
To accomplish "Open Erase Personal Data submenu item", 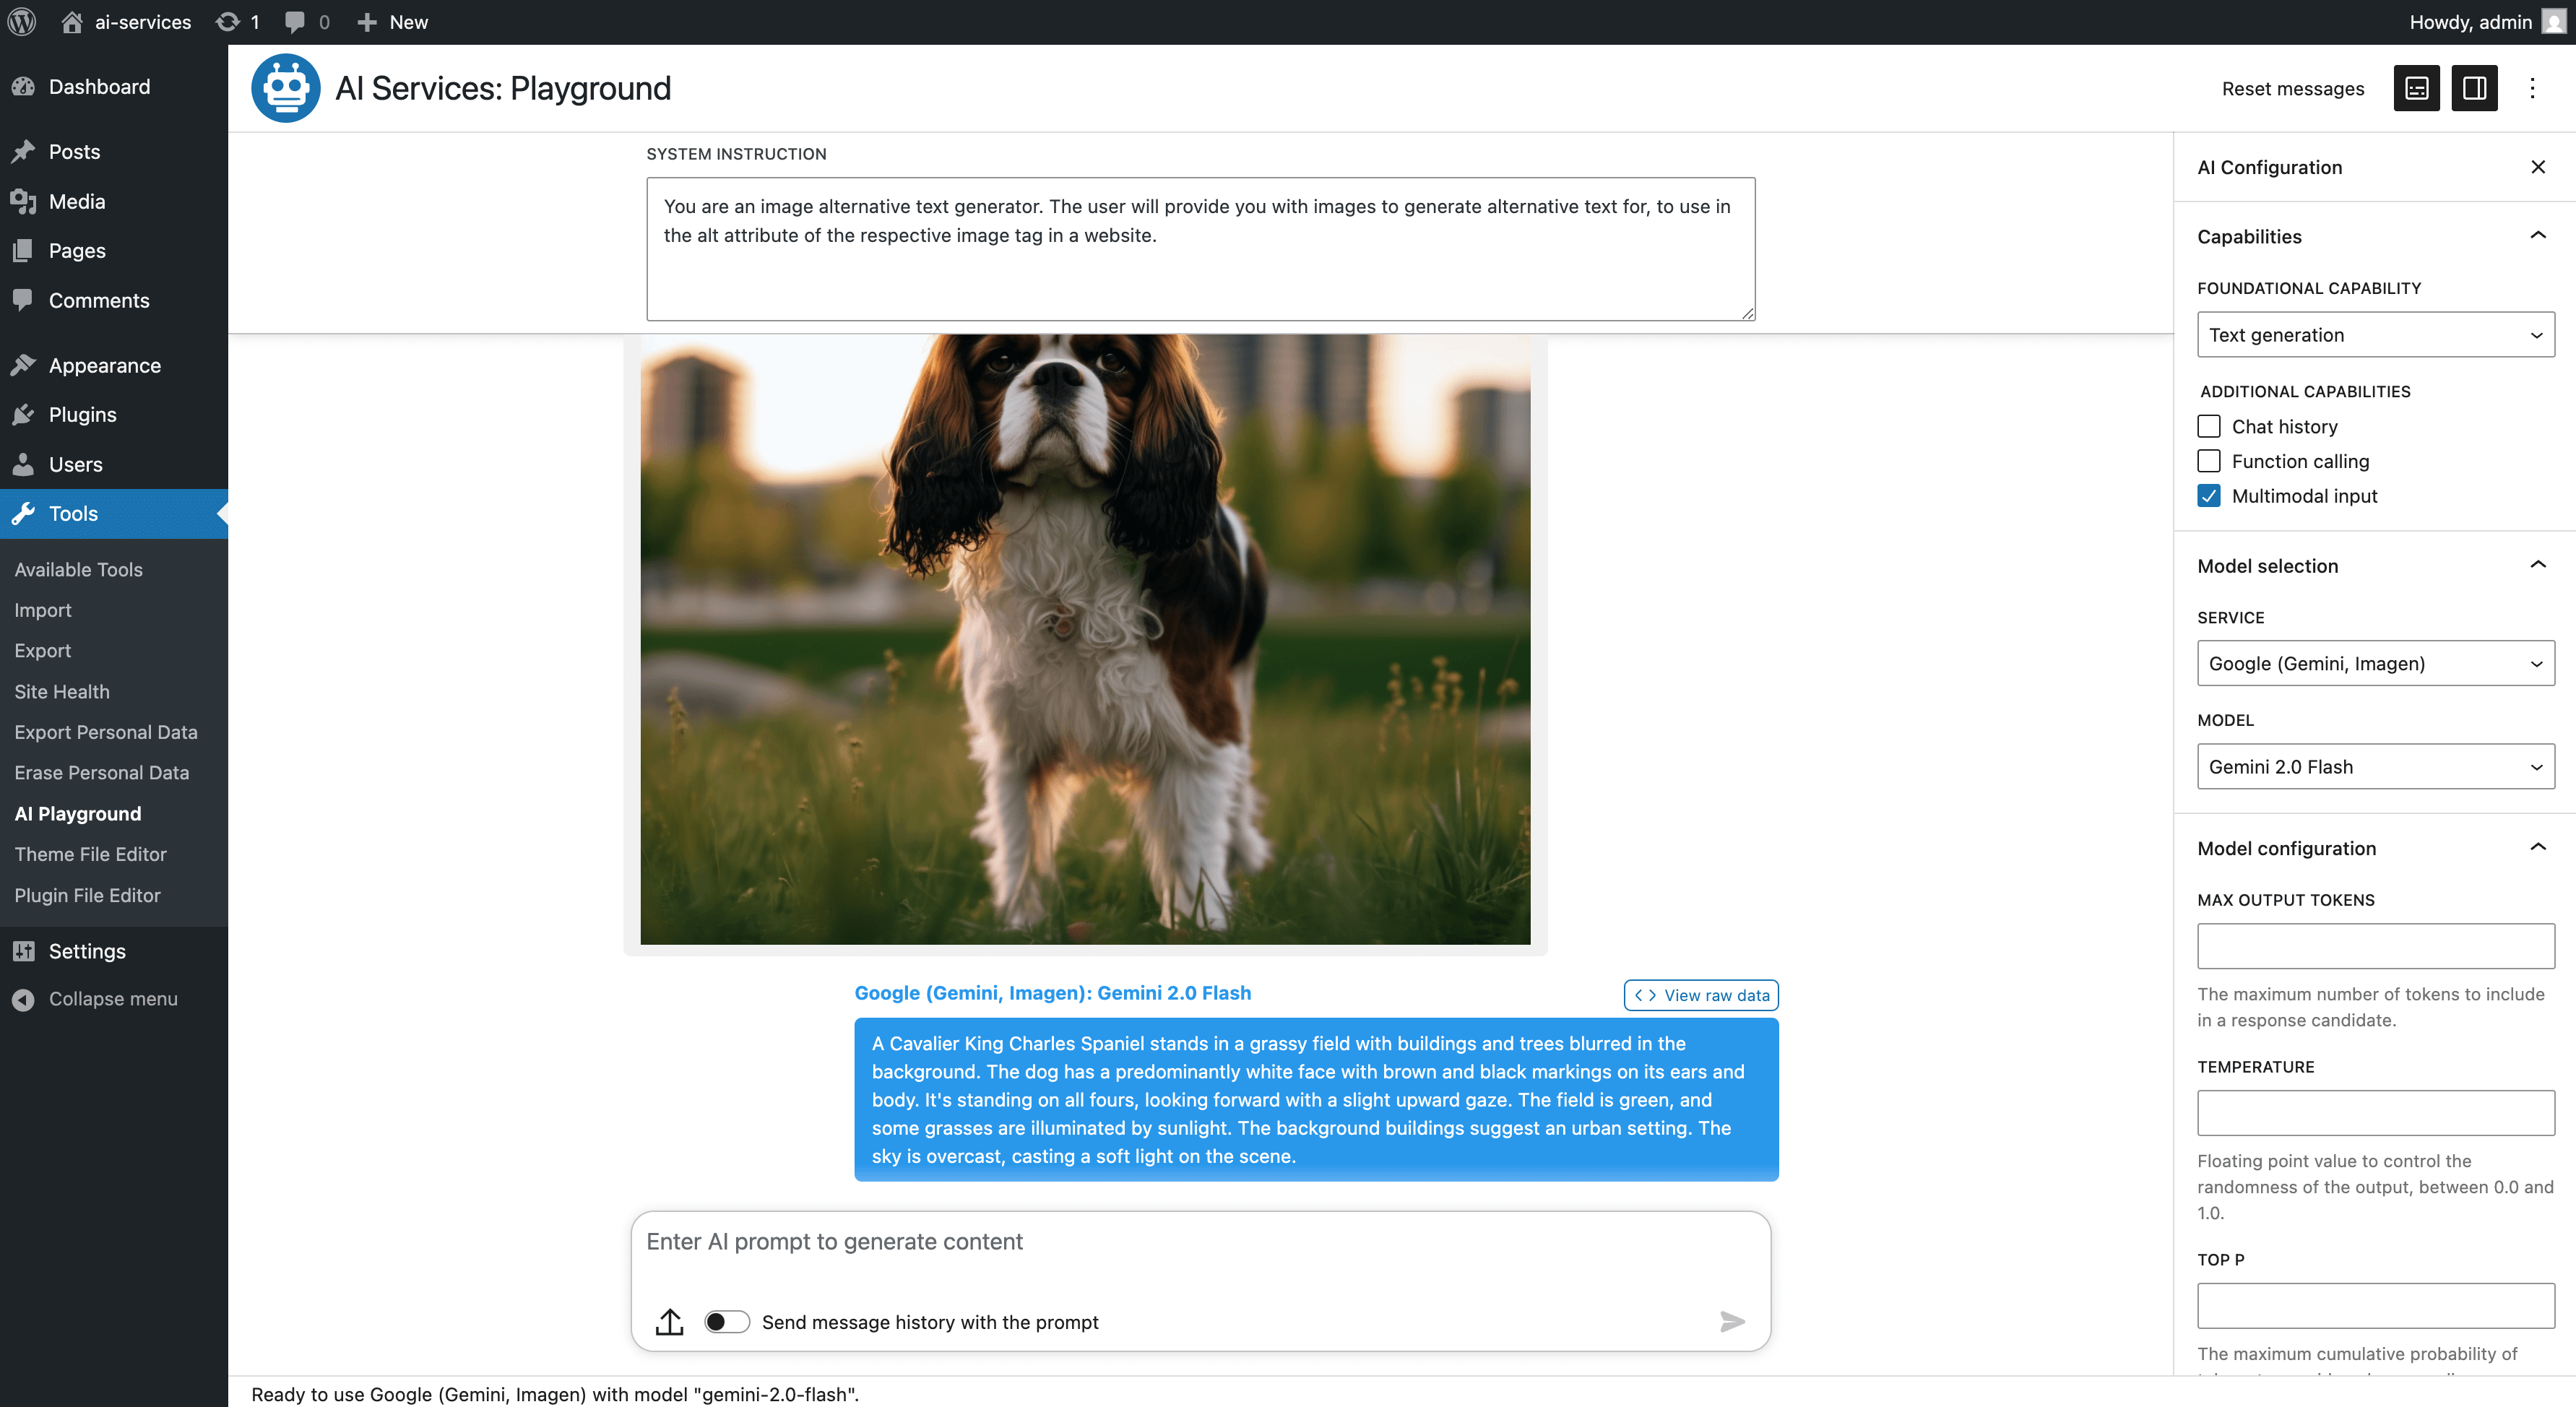I will coord(101,772).
